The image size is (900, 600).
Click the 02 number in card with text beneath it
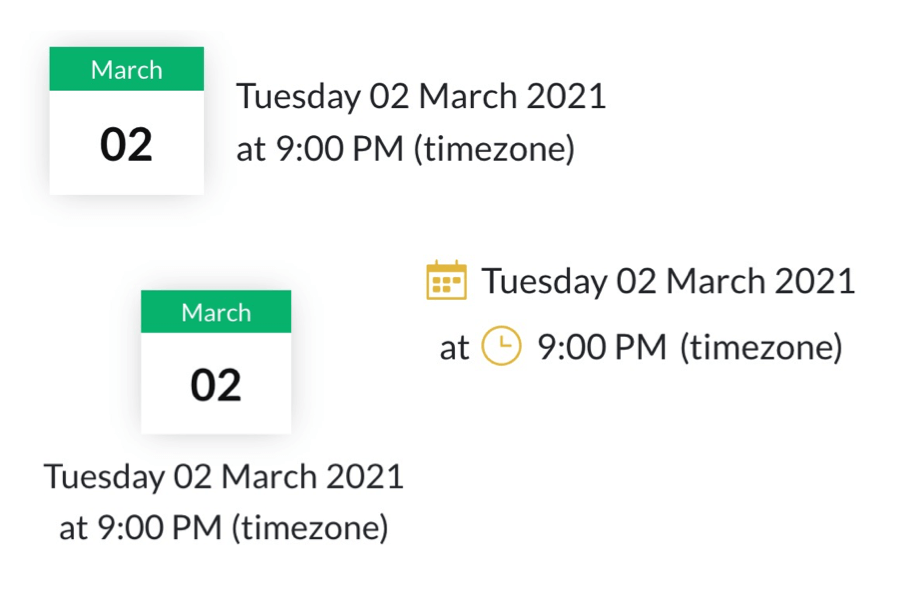pos(216,385)
